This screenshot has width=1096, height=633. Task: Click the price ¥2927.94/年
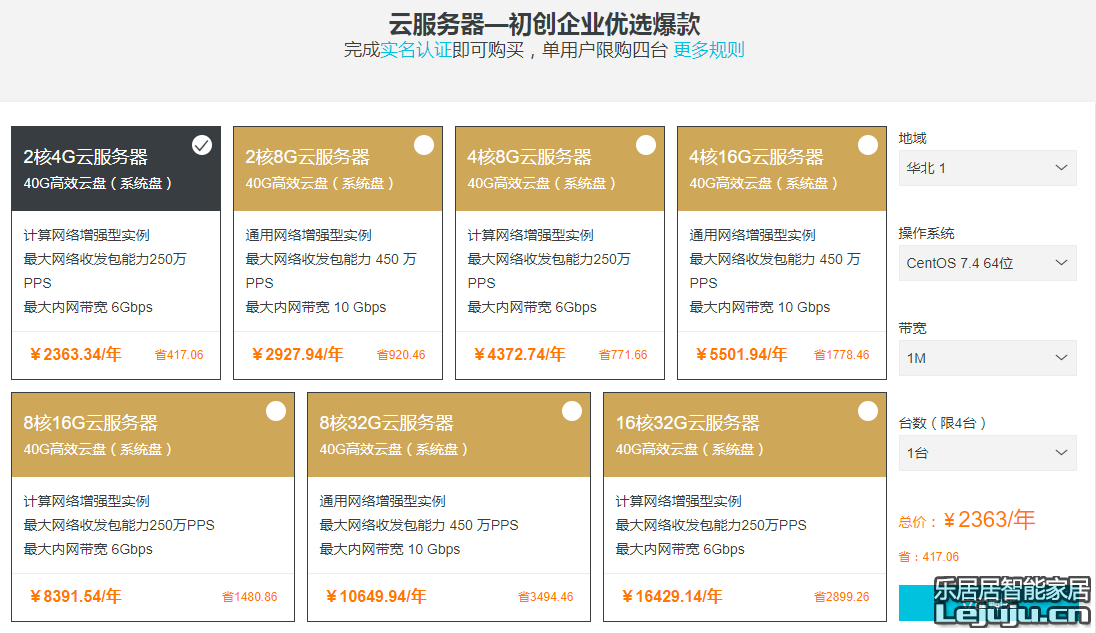[298, 355]
